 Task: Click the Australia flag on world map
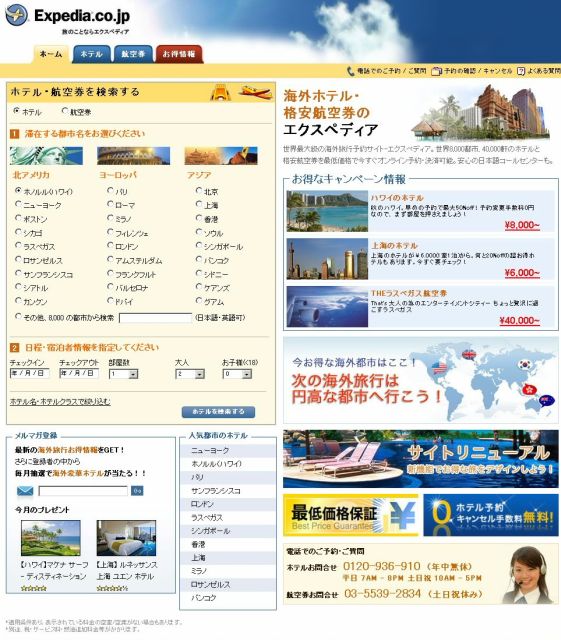coord(547,400)
